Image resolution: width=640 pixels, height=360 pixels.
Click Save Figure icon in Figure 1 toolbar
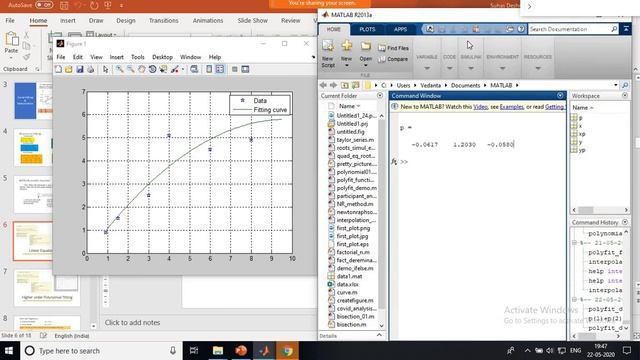tap(80, 69)
